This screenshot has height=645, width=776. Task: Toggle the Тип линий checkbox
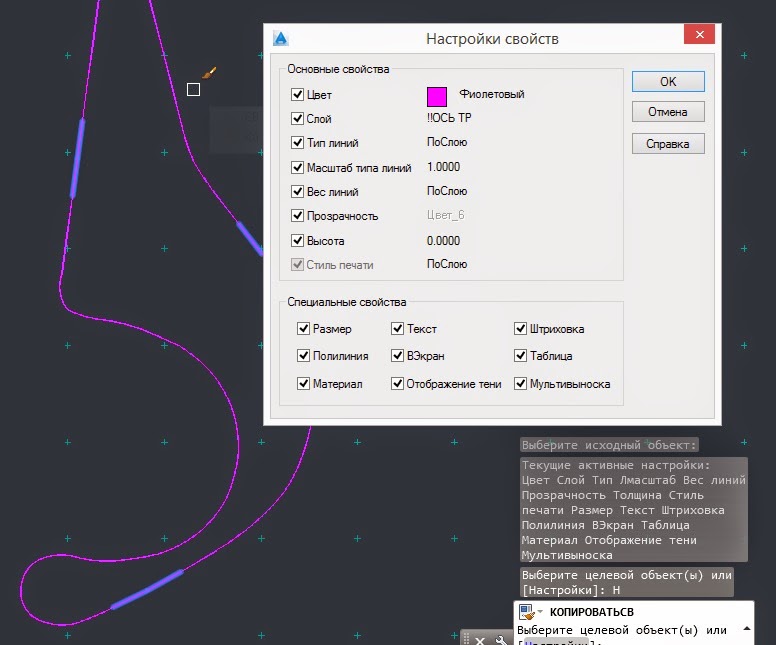tap(297, 143)
